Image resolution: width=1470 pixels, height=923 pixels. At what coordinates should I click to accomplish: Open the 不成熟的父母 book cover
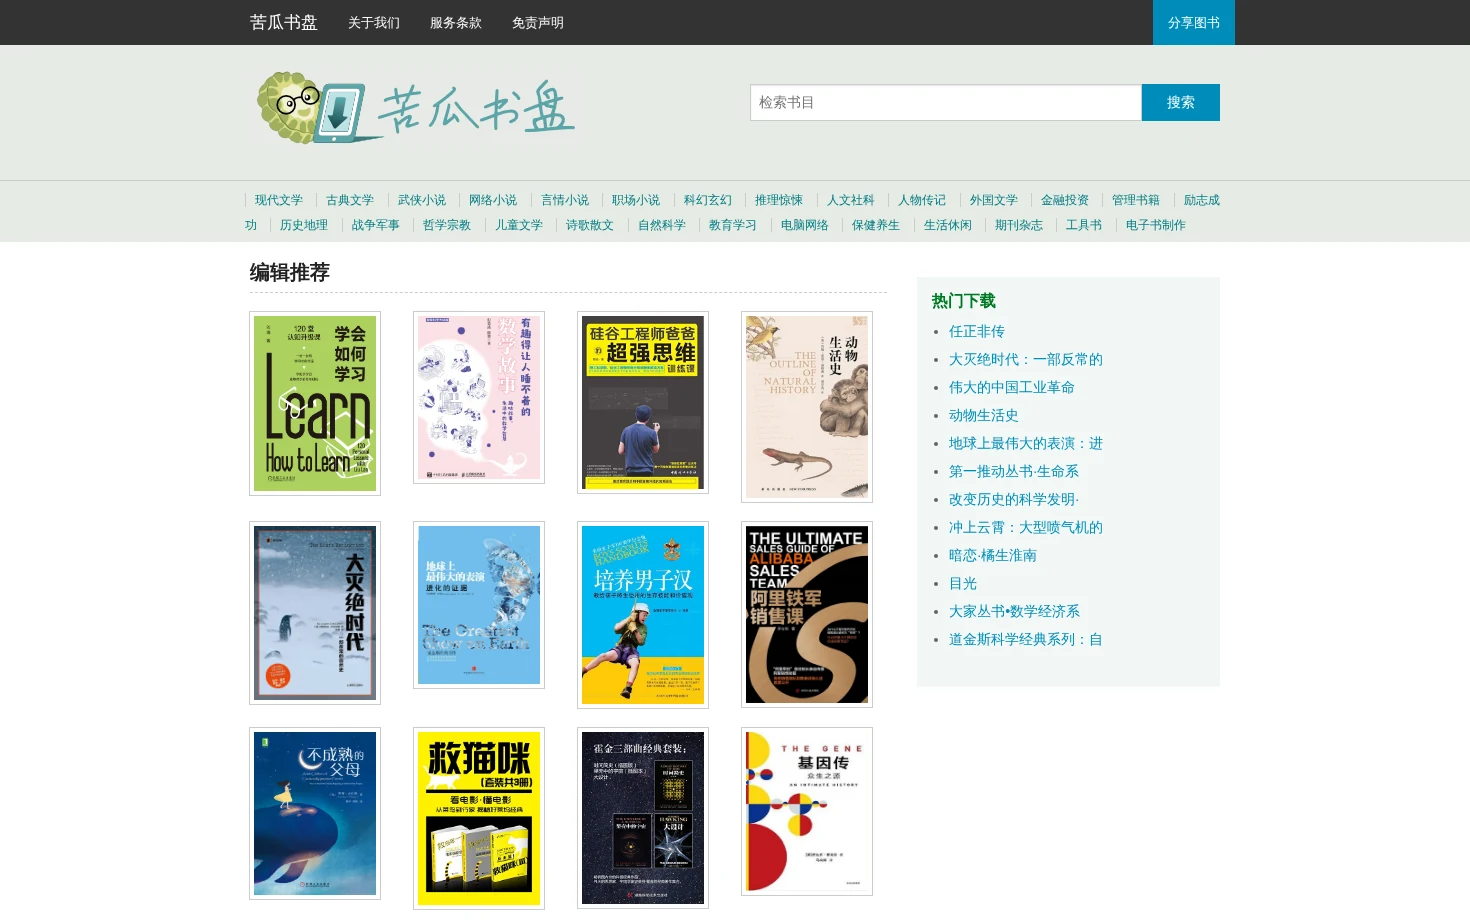[x=315, y=813]
